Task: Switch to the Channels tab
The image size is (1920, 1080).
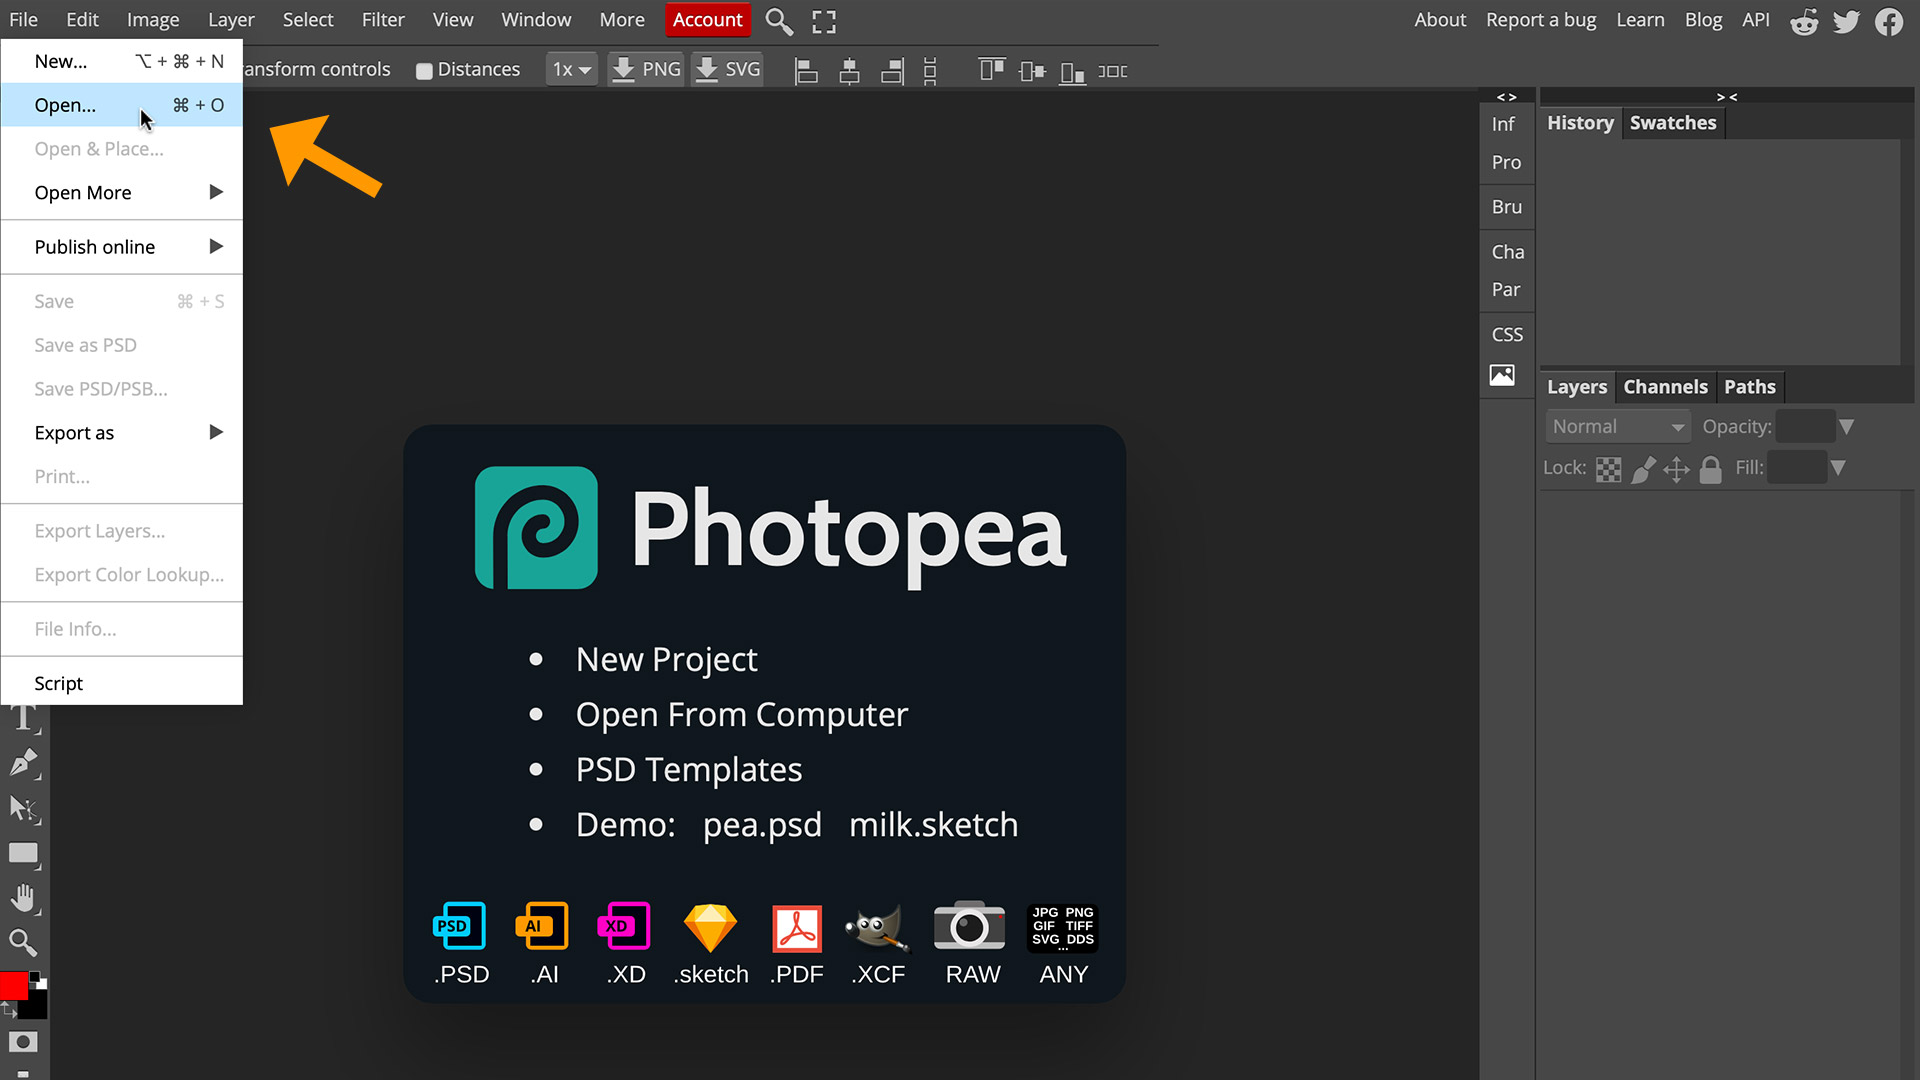Action: coord(1665,387)
